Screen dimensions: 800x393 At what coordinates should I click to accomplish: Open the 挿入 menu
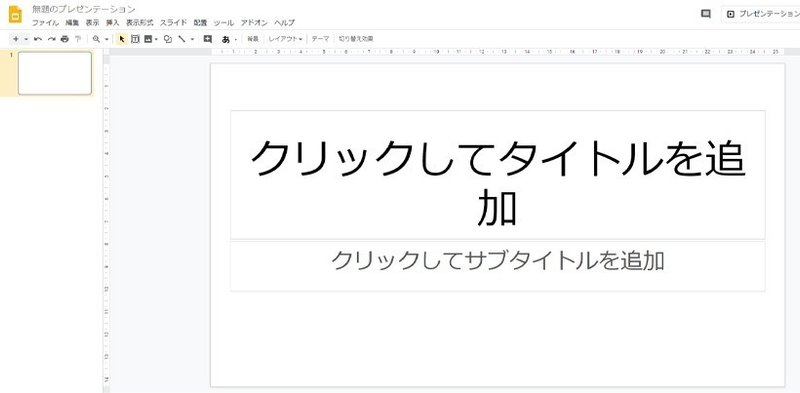pos(112,23)
